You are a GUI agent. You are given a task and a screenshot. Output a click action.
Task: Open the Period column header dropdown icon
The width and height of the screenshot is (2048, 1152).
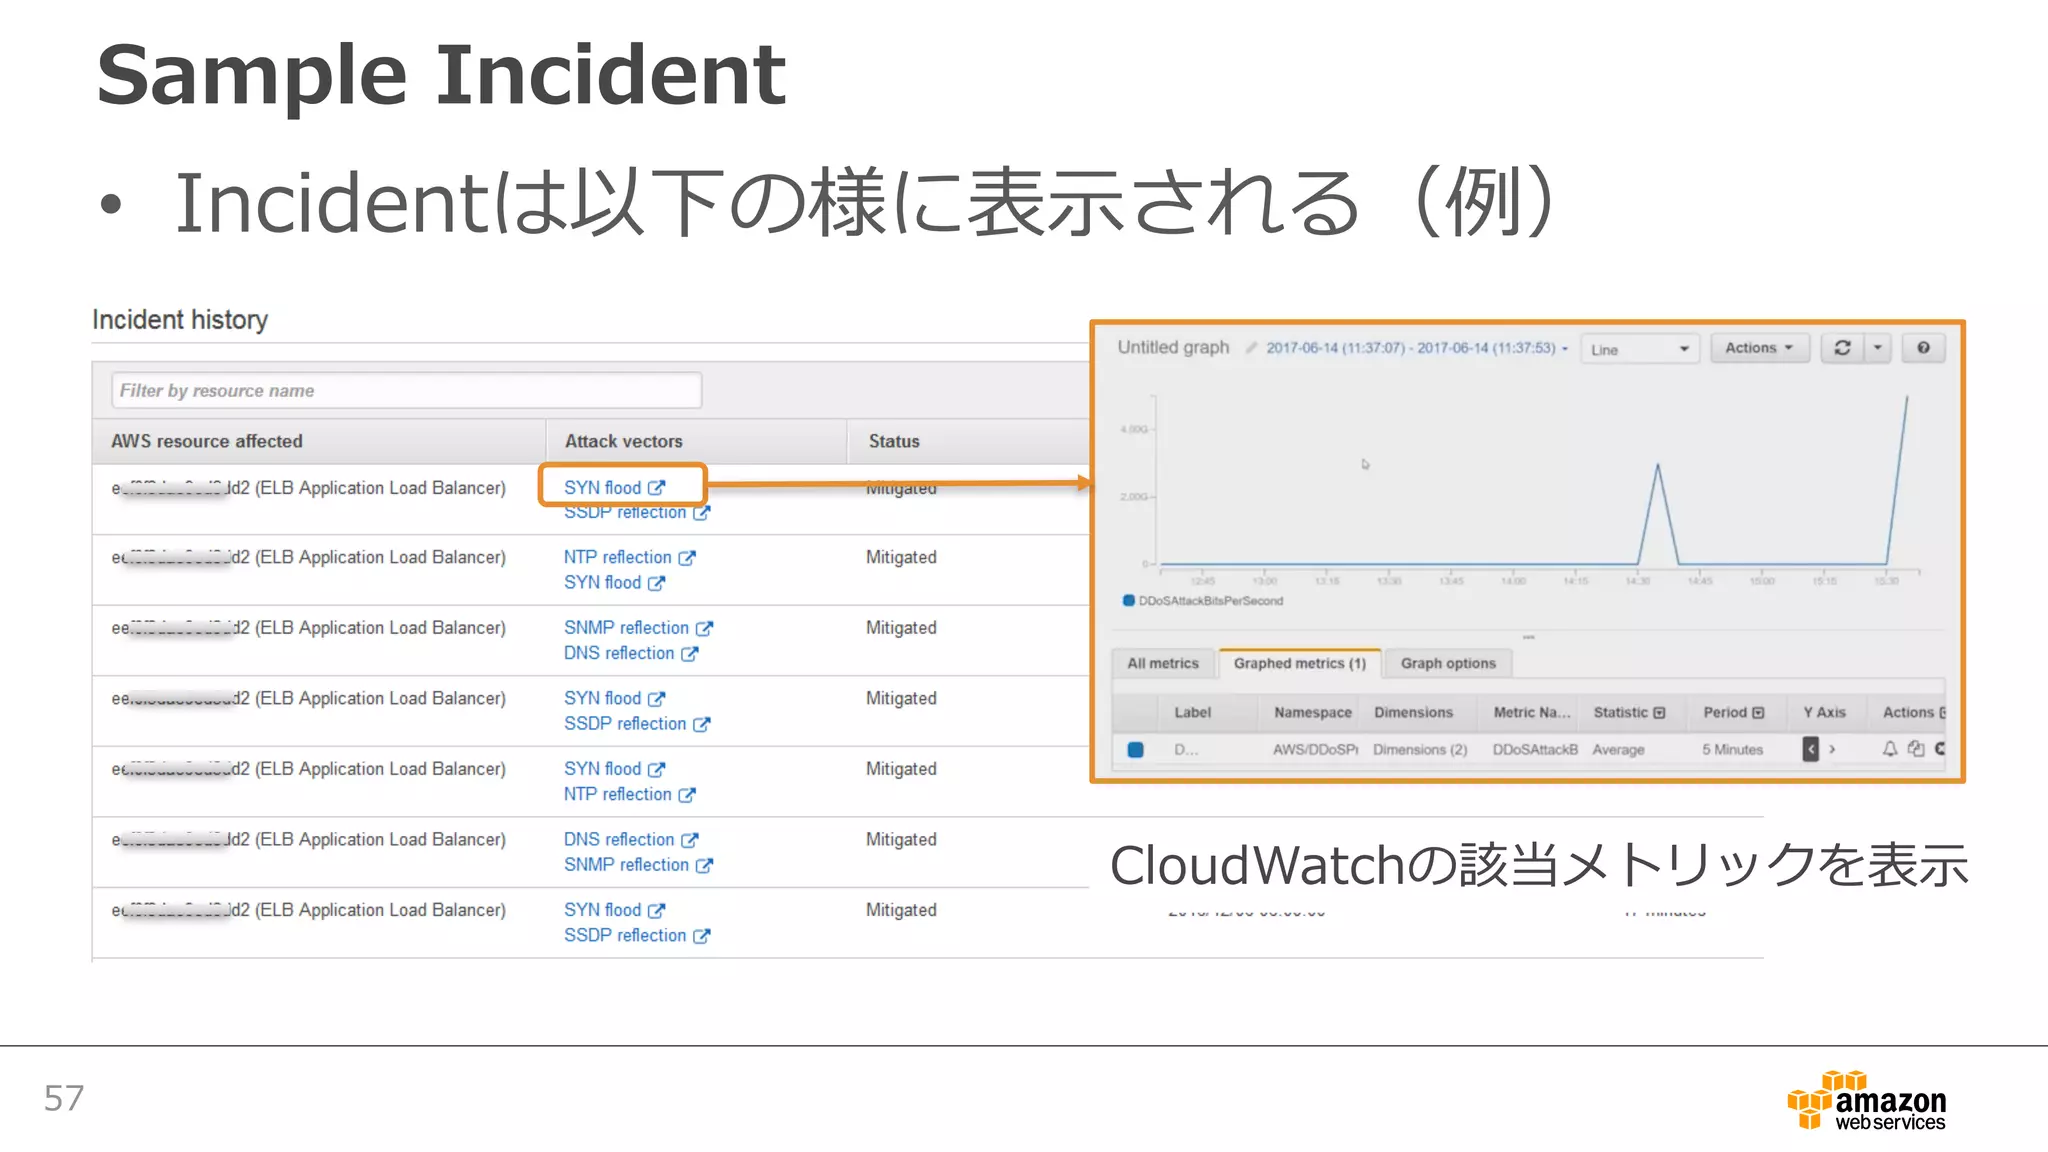[x=1758, y=712]
